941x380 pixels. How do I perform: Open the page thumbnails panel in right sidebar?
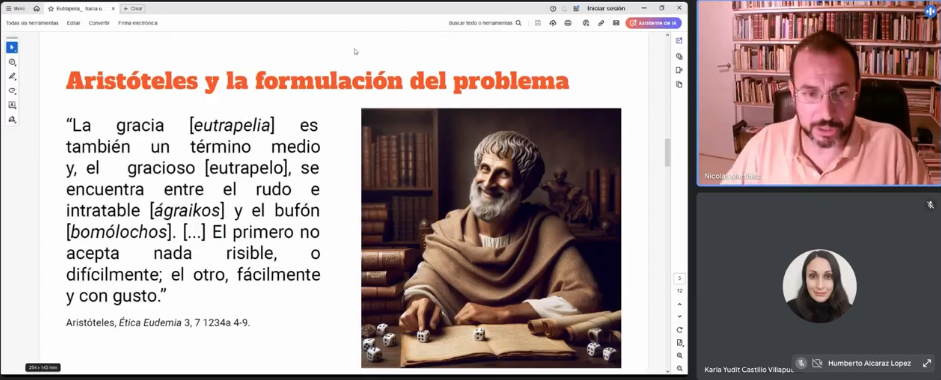tap(679, 85)
